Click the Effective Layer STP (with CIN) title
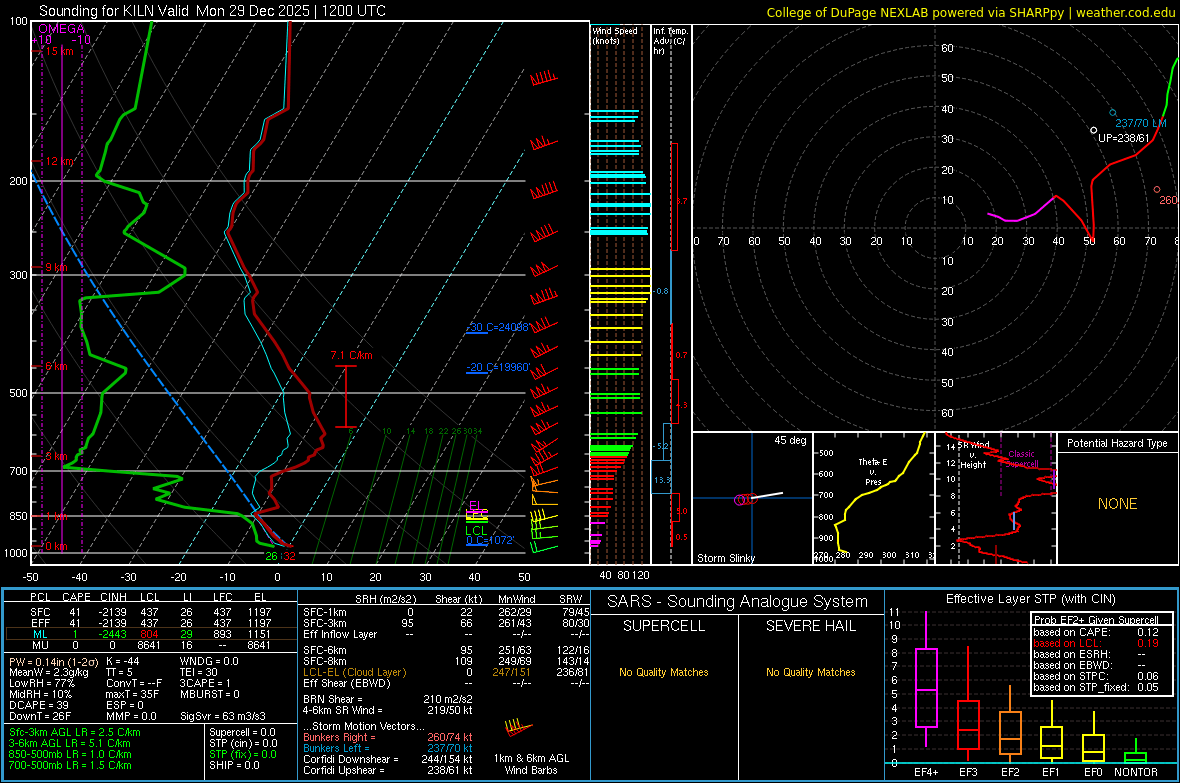 tap(1030, 599)
